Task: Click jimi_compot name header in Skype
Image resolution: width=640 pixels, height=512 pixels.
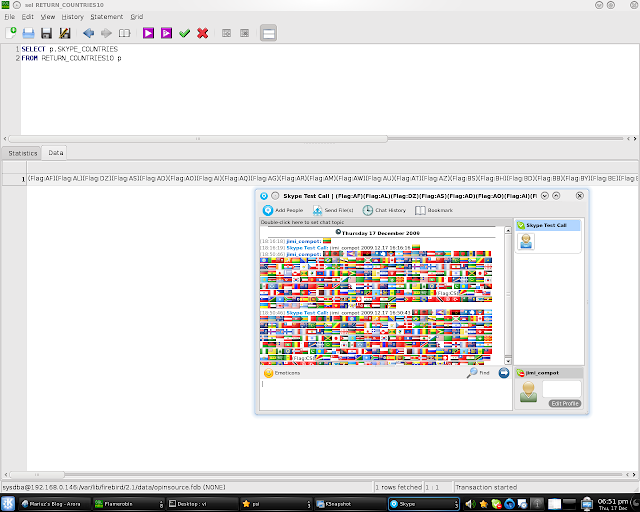Action: pos(549,373)
